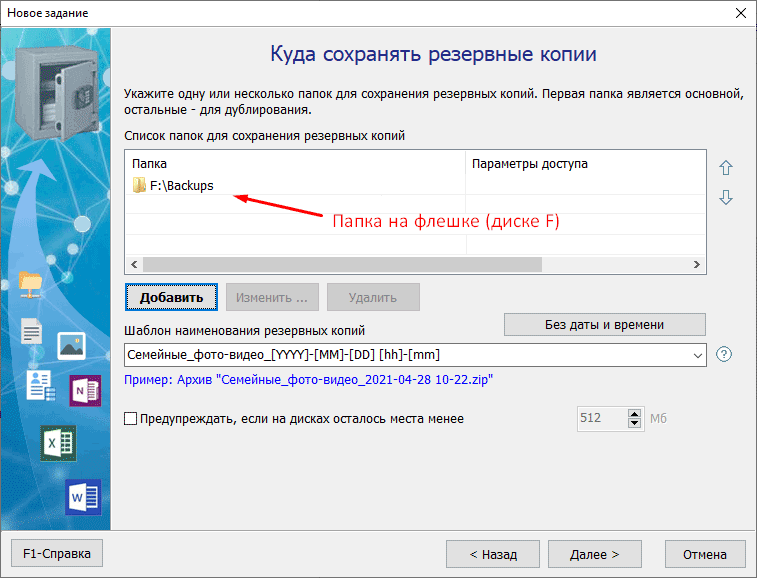This screenshot has height=578, width=757.
Task: Expand the naming template dropdown arrow
Action: click(x=697, y=355)
